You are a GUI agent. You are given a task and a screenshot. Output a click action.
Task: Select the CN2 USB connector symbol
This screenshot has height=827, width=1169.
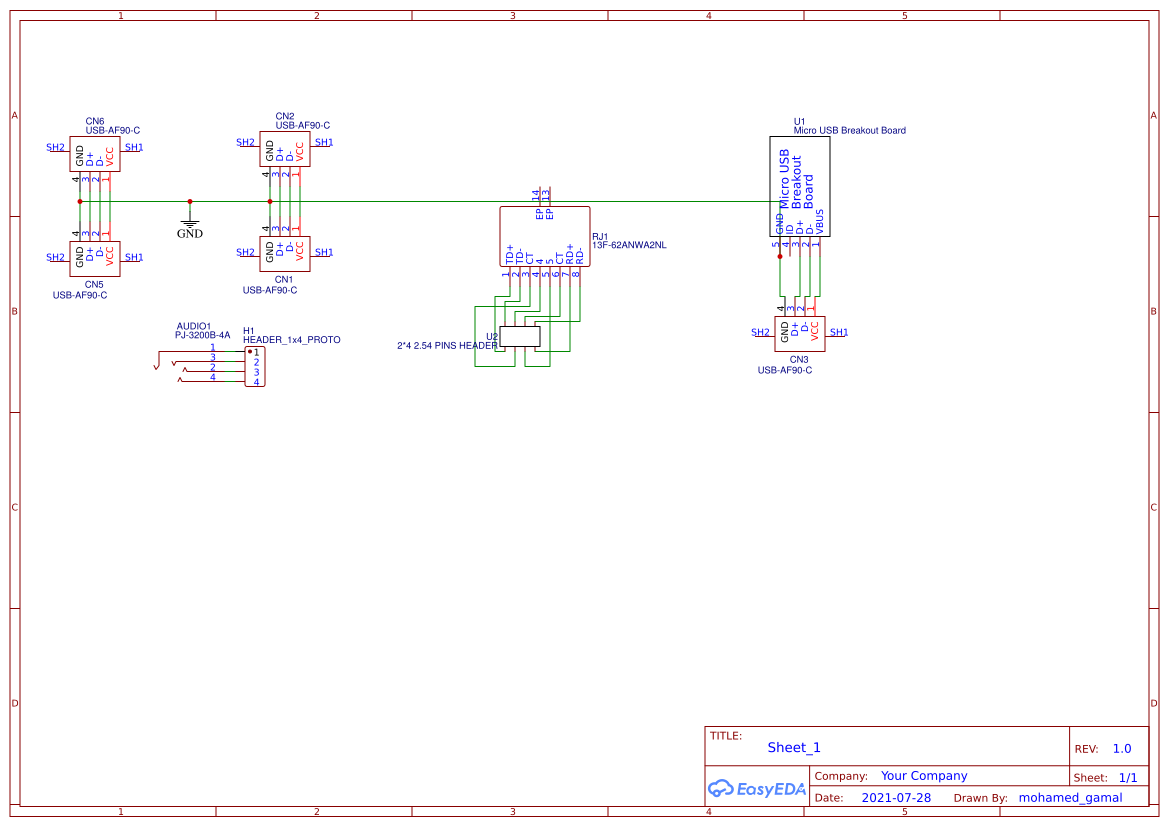tap(283, 148)
